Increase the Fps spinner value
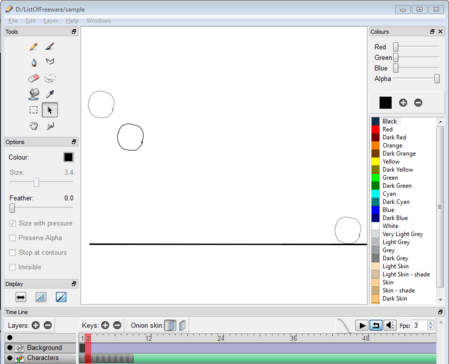 click(x=431, y=323)
